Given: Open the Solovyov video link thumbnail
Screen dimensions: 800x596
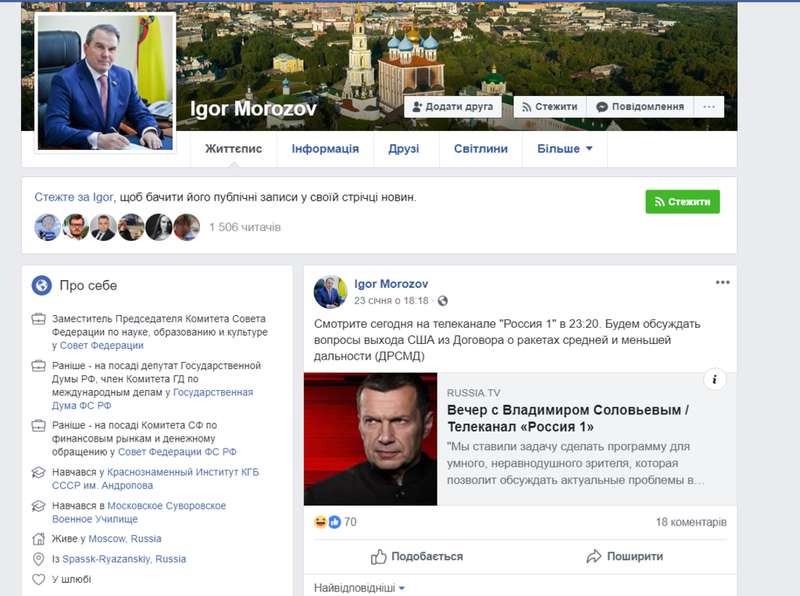Looking at the screenshot, I should coord(370,439).
